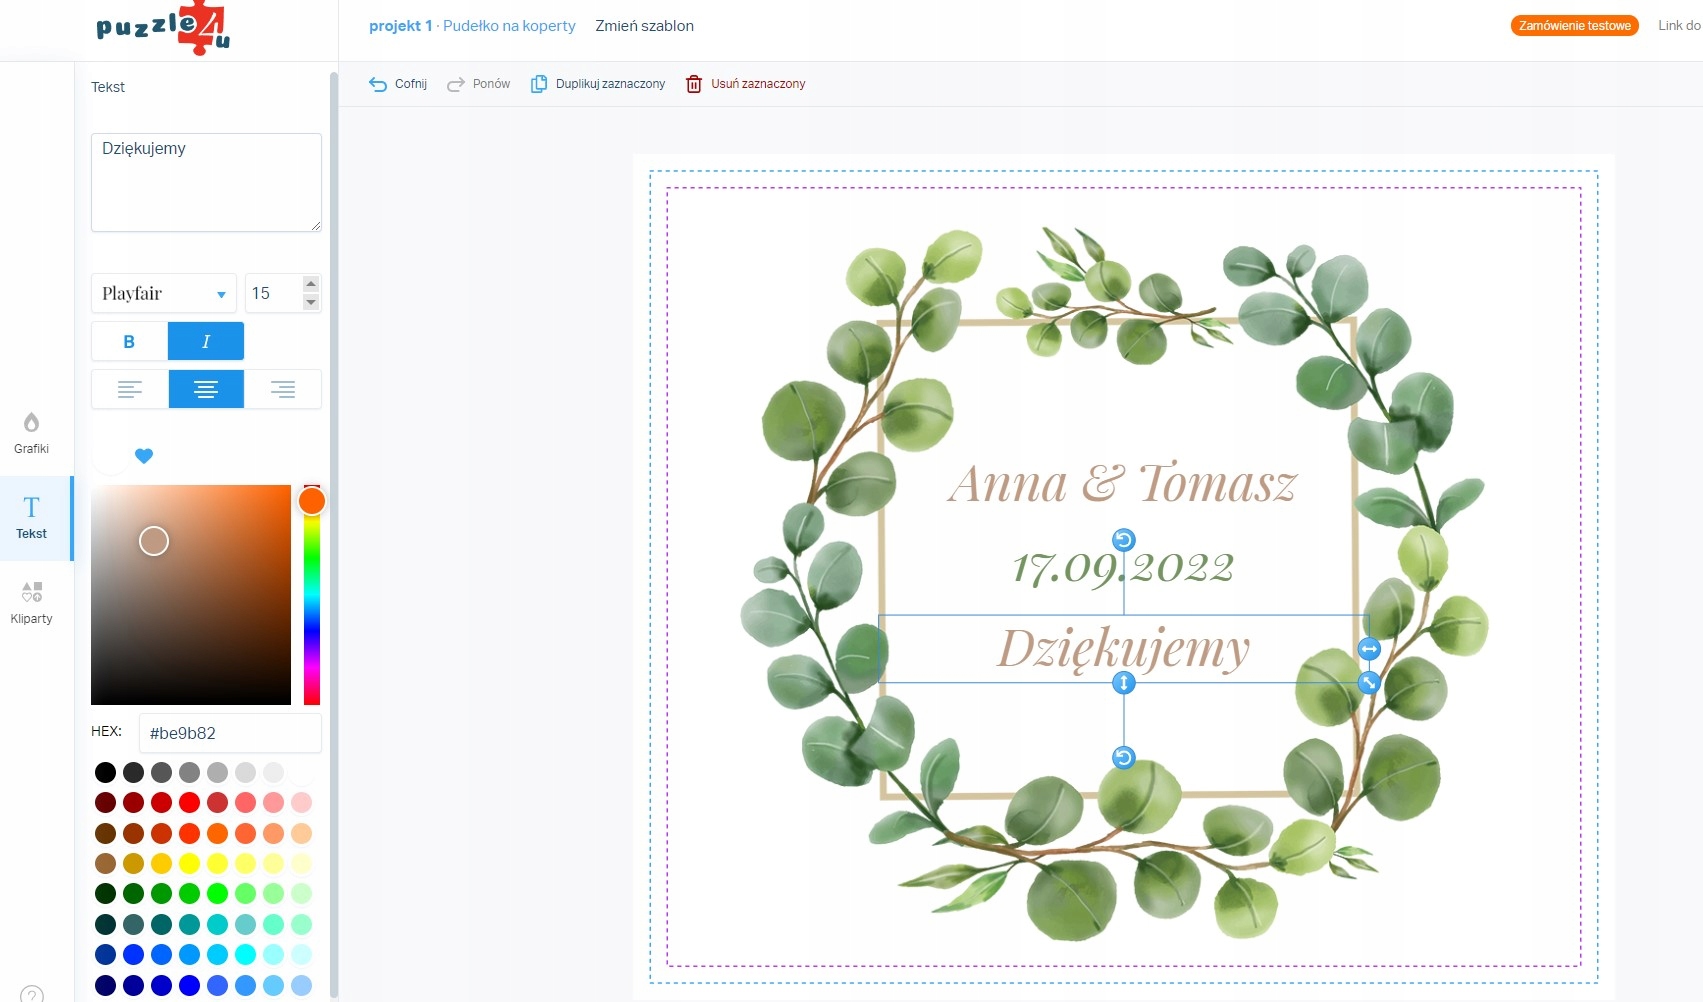This screenshot has width=1703, height=1002.
Task: Click the rotate handle above selected text box
Action: point(1124,540)
